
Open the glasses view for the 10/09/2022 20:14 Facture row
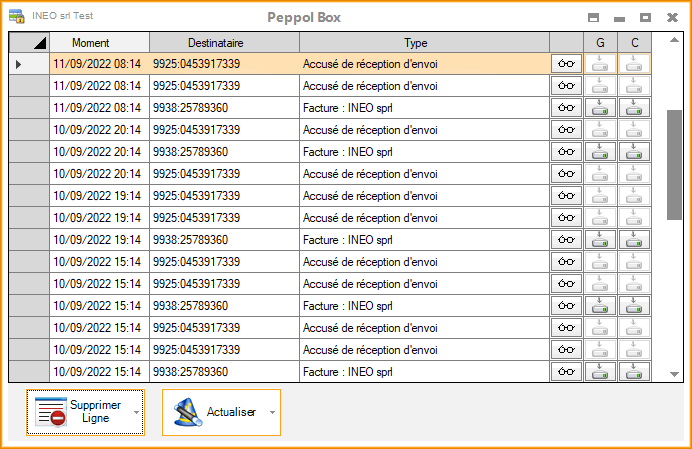[x=566, y=152]
